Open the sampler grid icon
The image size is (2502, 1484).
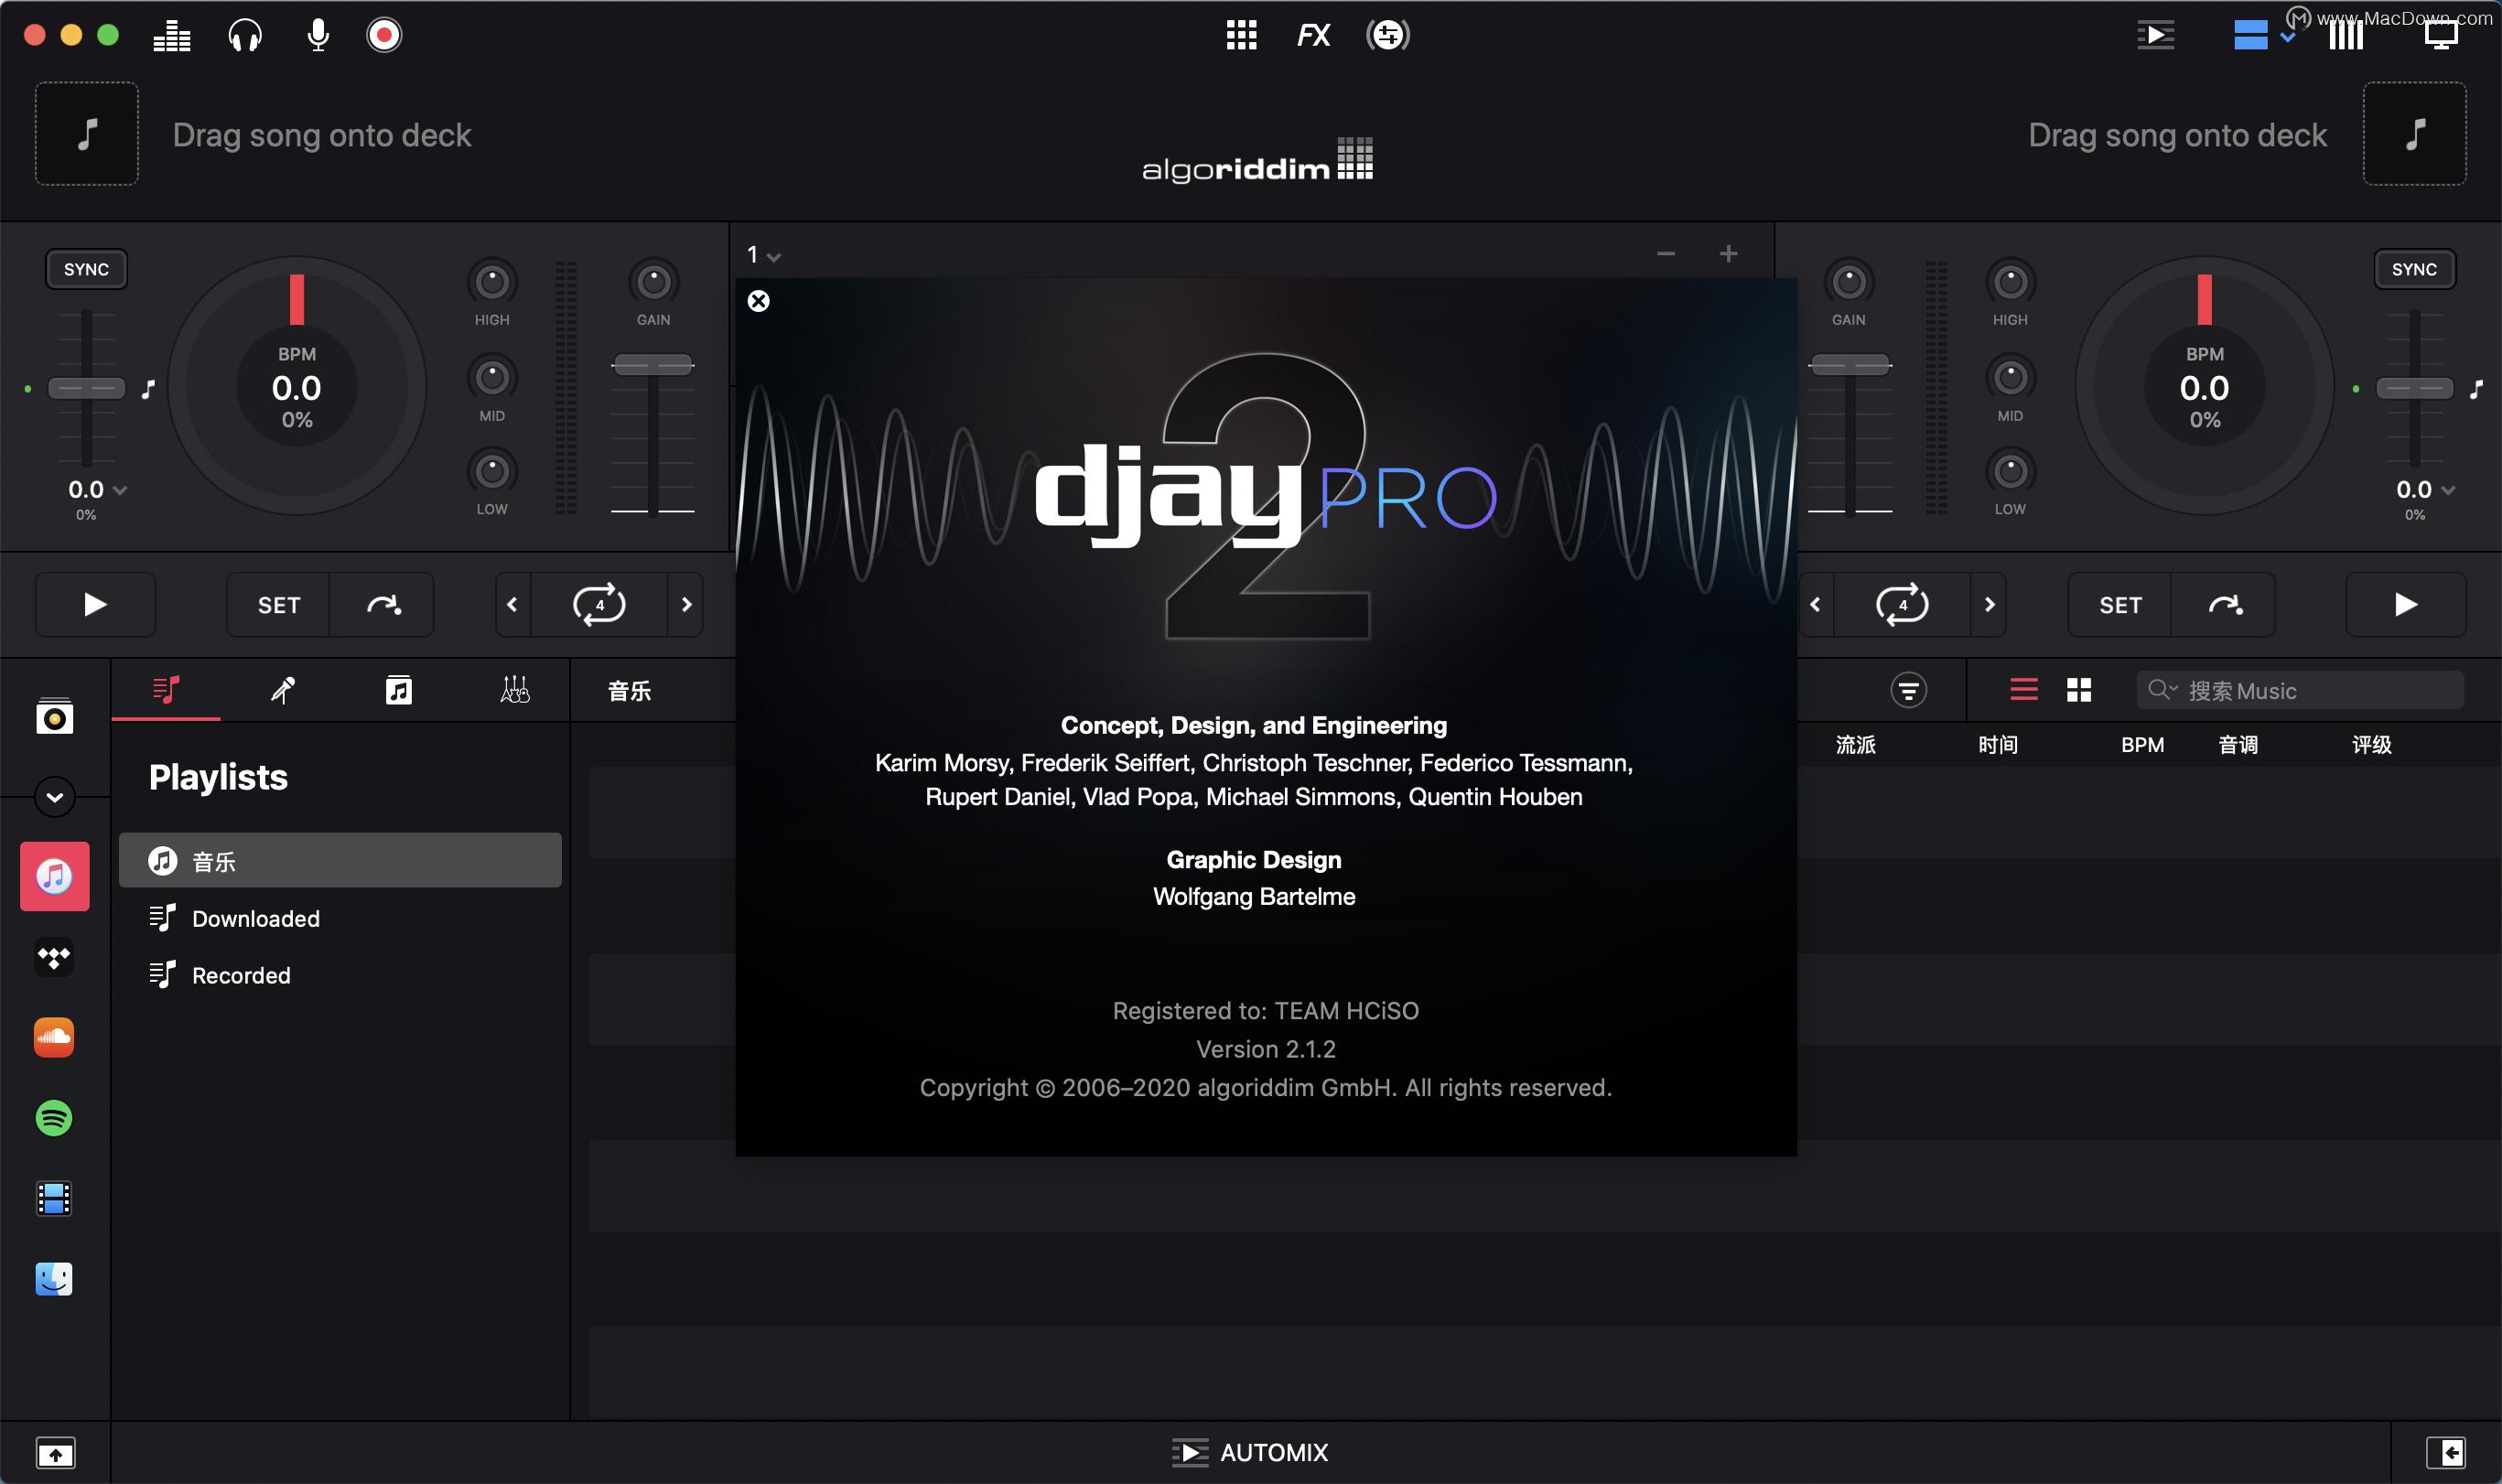click(1241, 36)
